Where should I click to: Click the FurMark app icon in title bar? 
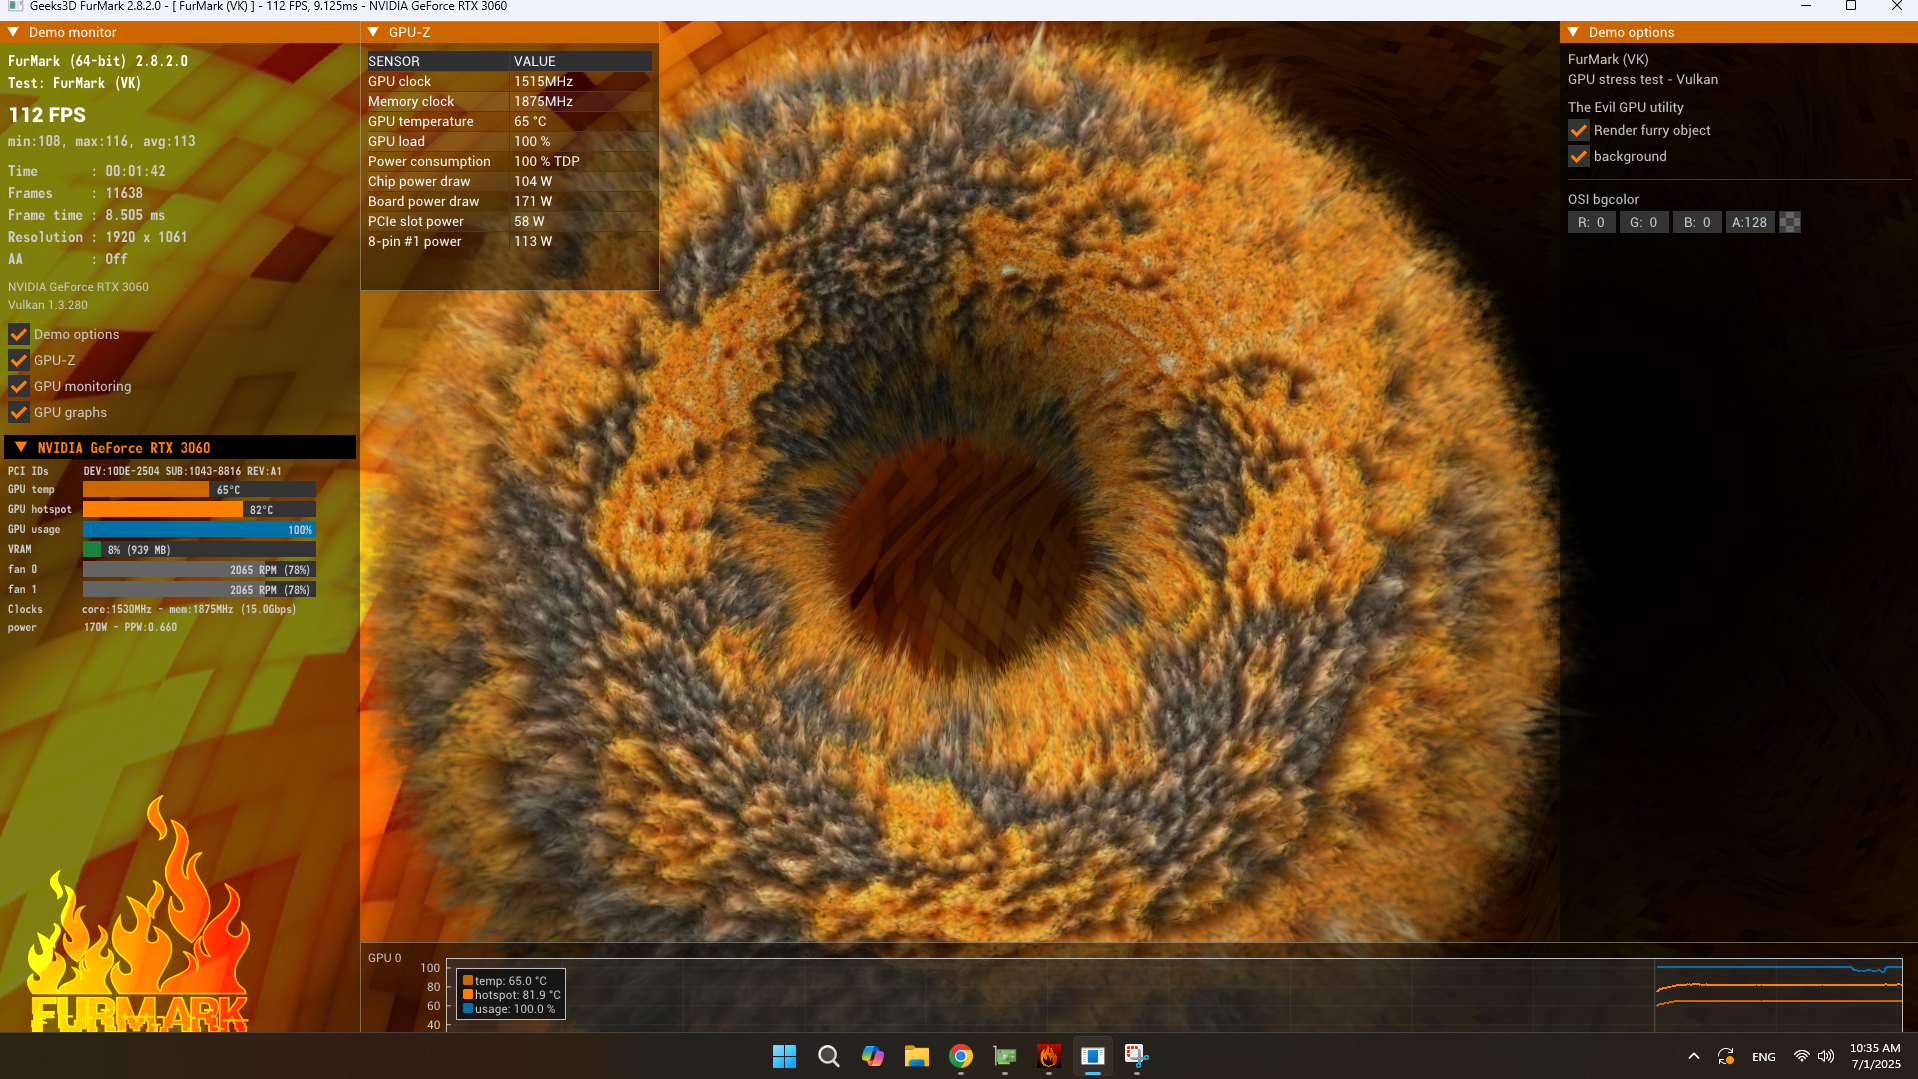coord(14,6)
